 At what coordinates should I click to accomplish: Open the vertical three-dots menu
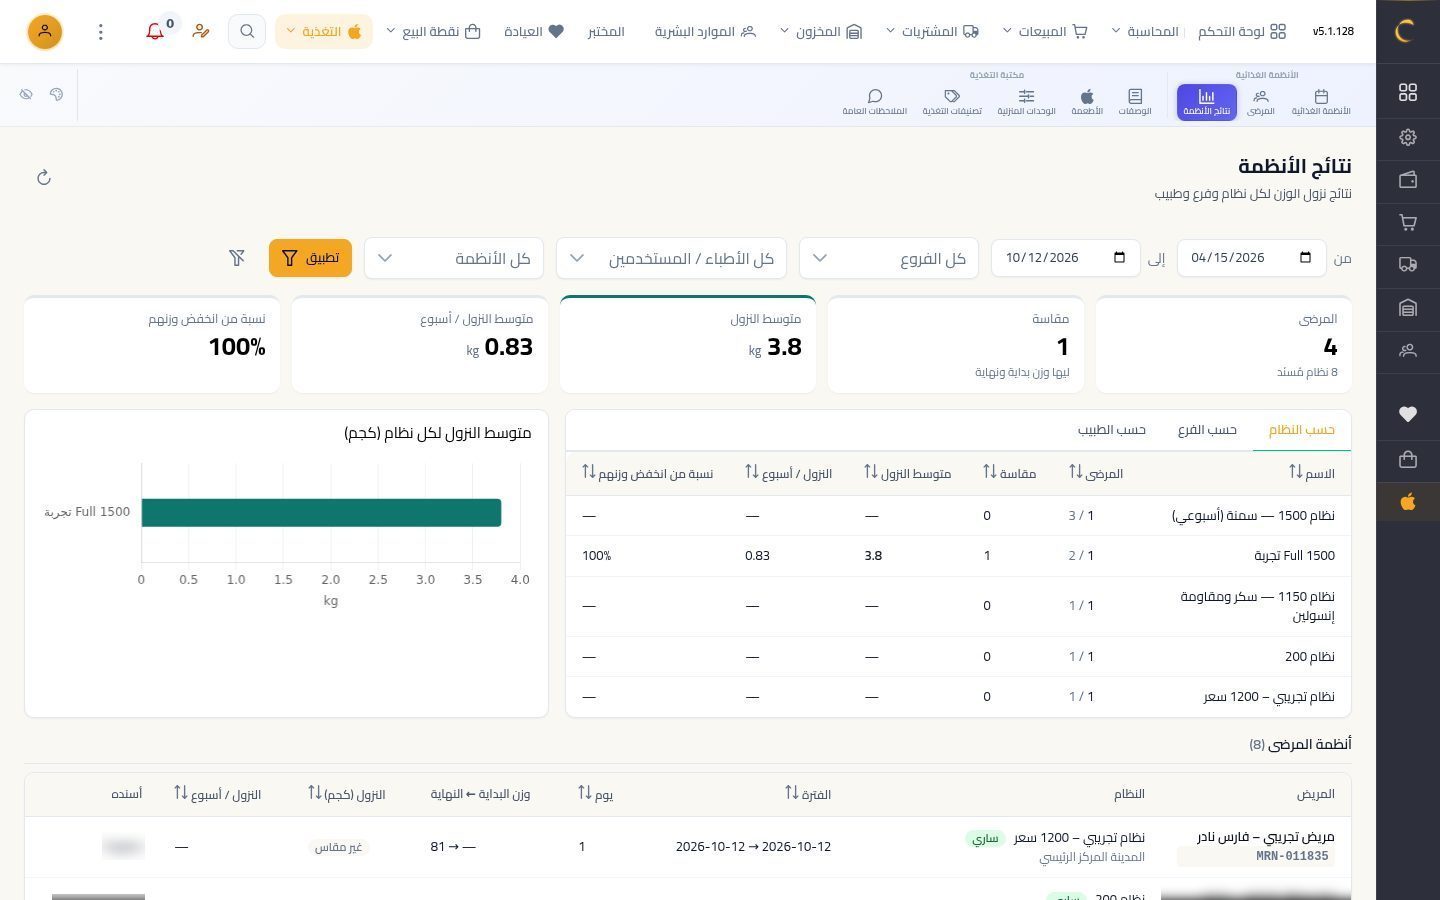(100, 32)
